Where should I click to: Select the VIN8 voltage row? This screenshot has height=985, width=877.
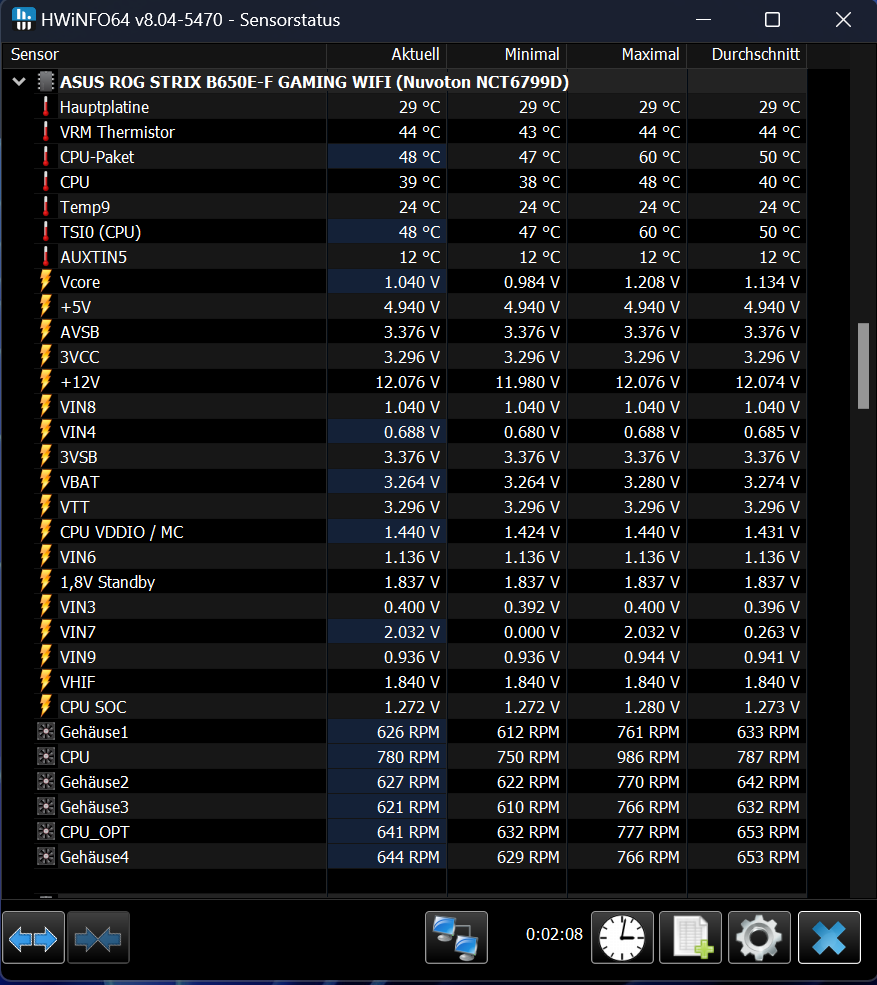(x=420, y=407)
